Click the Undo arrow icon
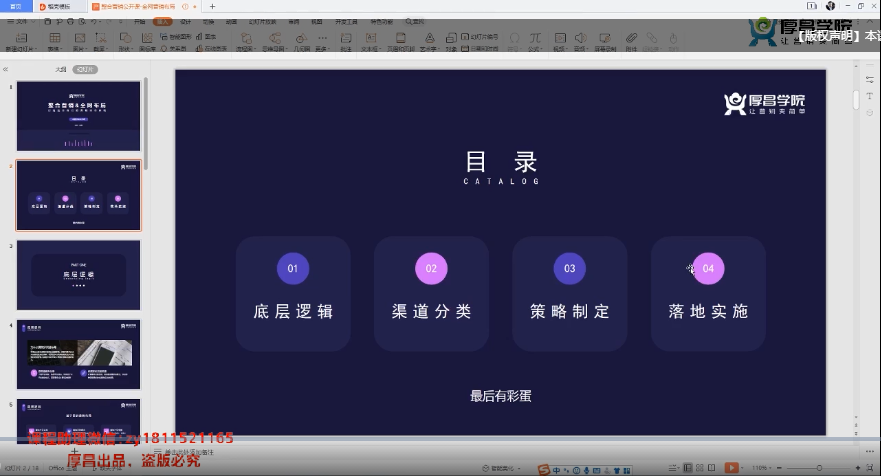The height and width of the screenshot is (476, 881). click(94, 21)
